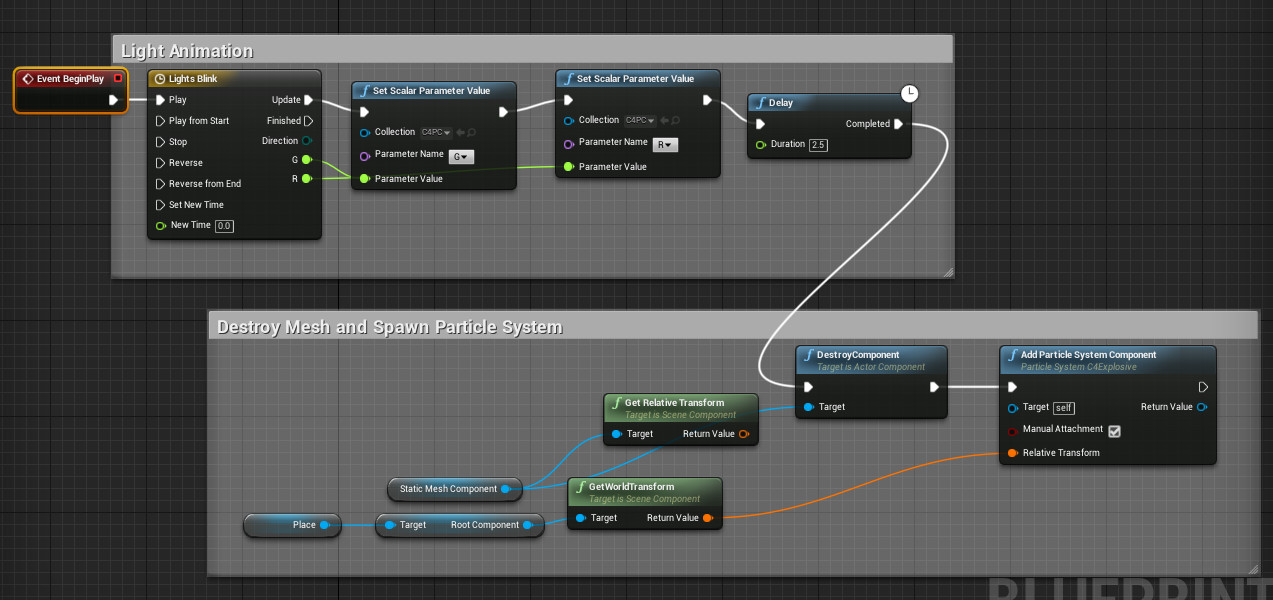
Task: Click DestroyComponent's execution output pin
Action: click(934, 387)
